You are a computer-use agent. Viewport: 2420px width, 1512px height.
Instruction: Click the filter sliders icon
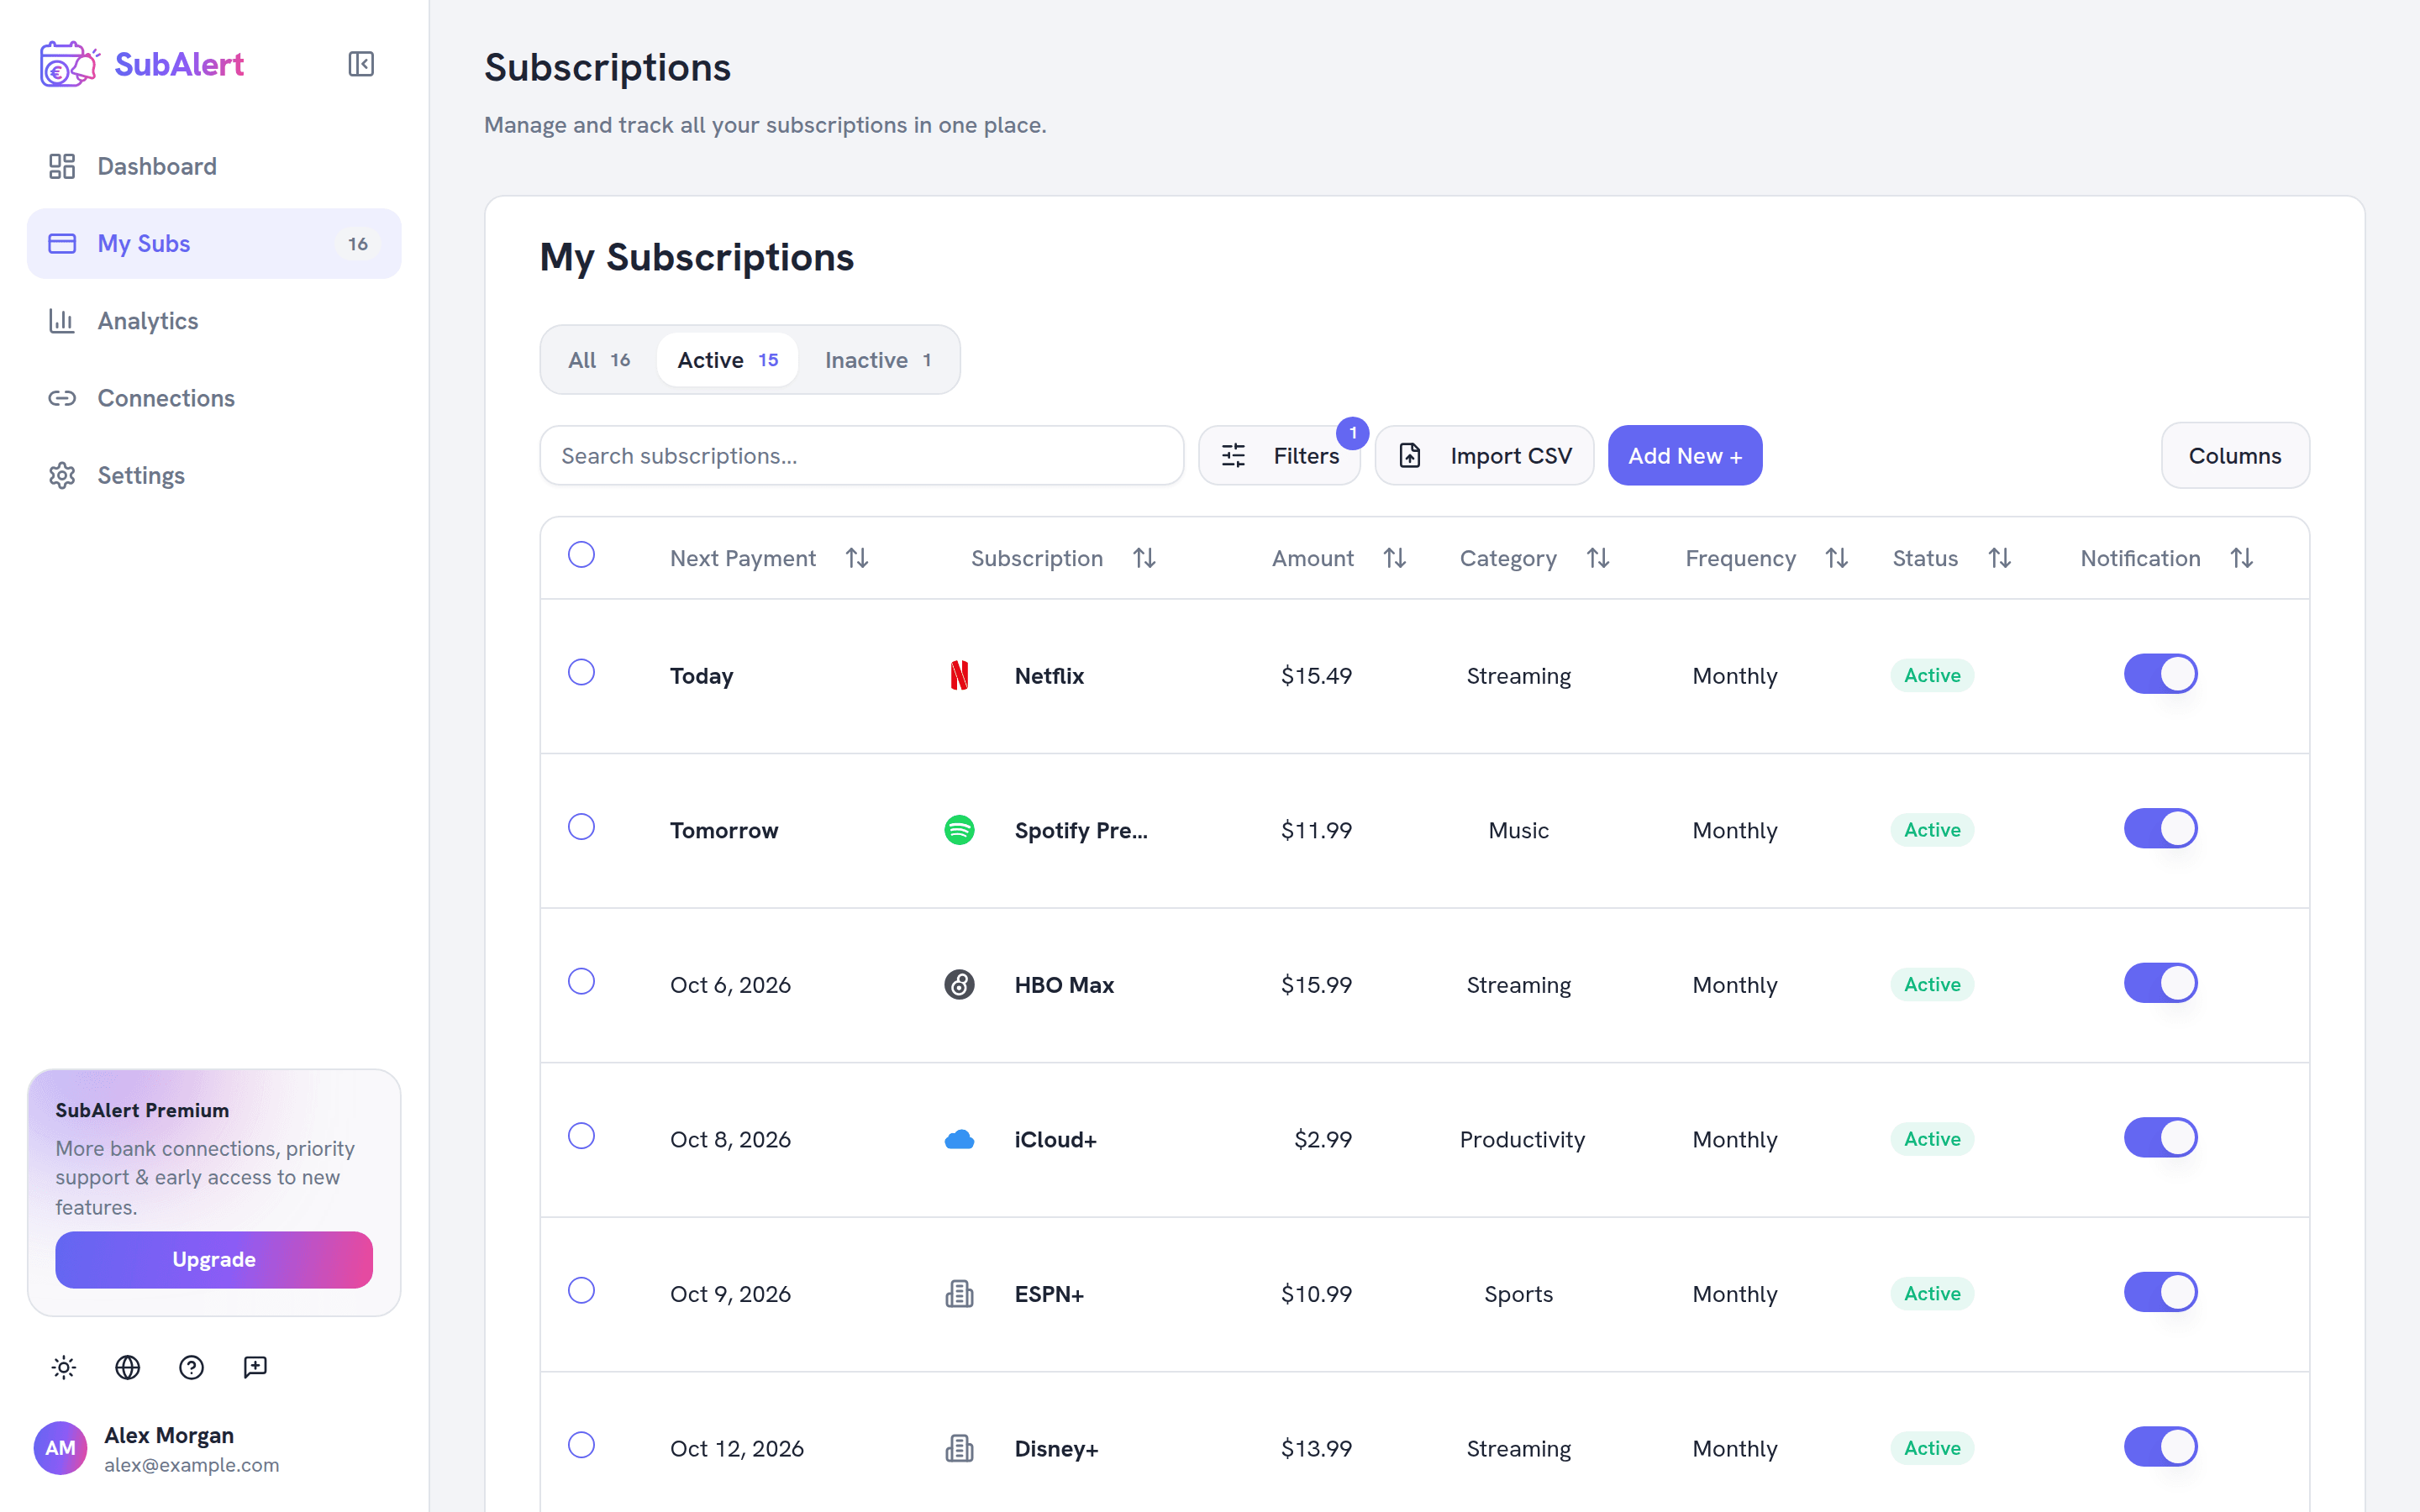(1234, 456)
